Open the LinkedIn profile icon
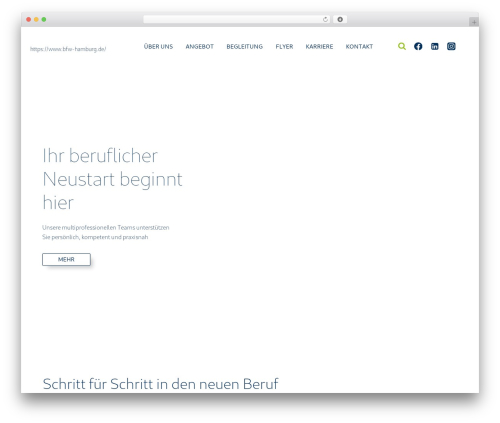The image size is (500, 423). click(434, 46)
